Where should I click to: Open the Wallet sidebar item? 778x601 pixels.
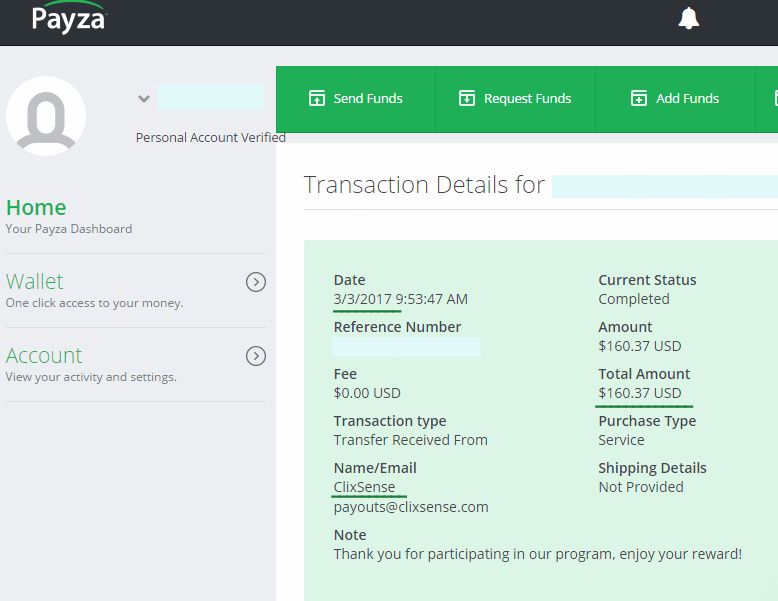pos(35,282)
